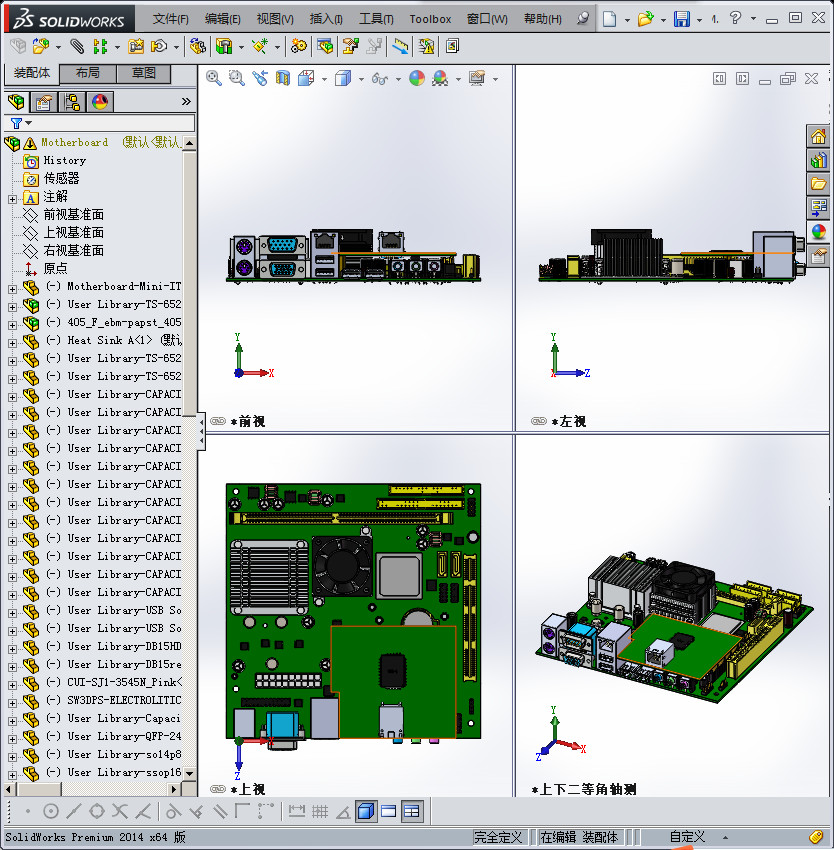Toggle the top view link-views chain icon
Image resolution: width=834 pixels, height=850 pixels.
point(217,789)
